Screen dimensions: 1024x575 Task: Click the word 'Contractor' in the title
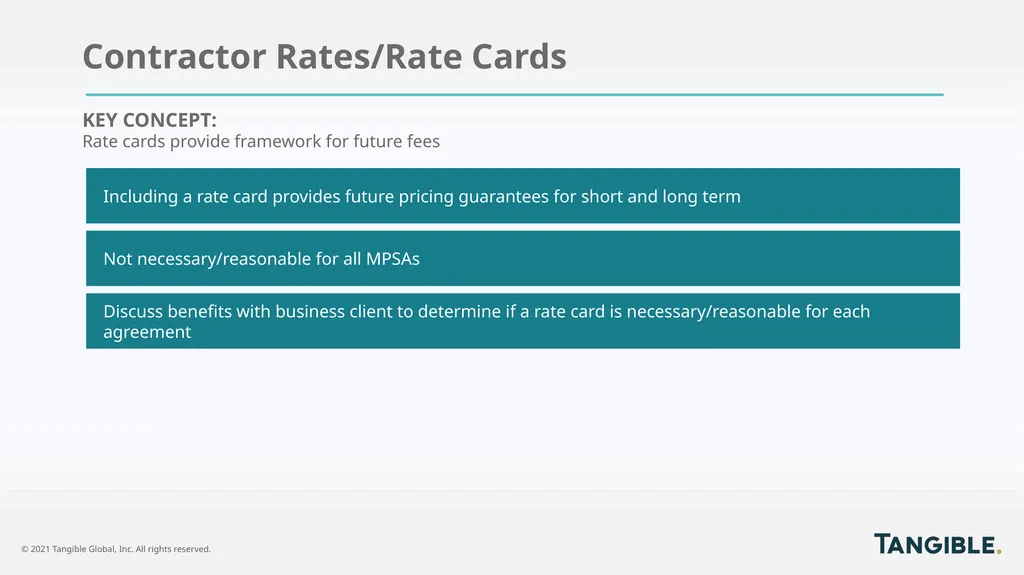pyautogui.click(x=174, y=56)
